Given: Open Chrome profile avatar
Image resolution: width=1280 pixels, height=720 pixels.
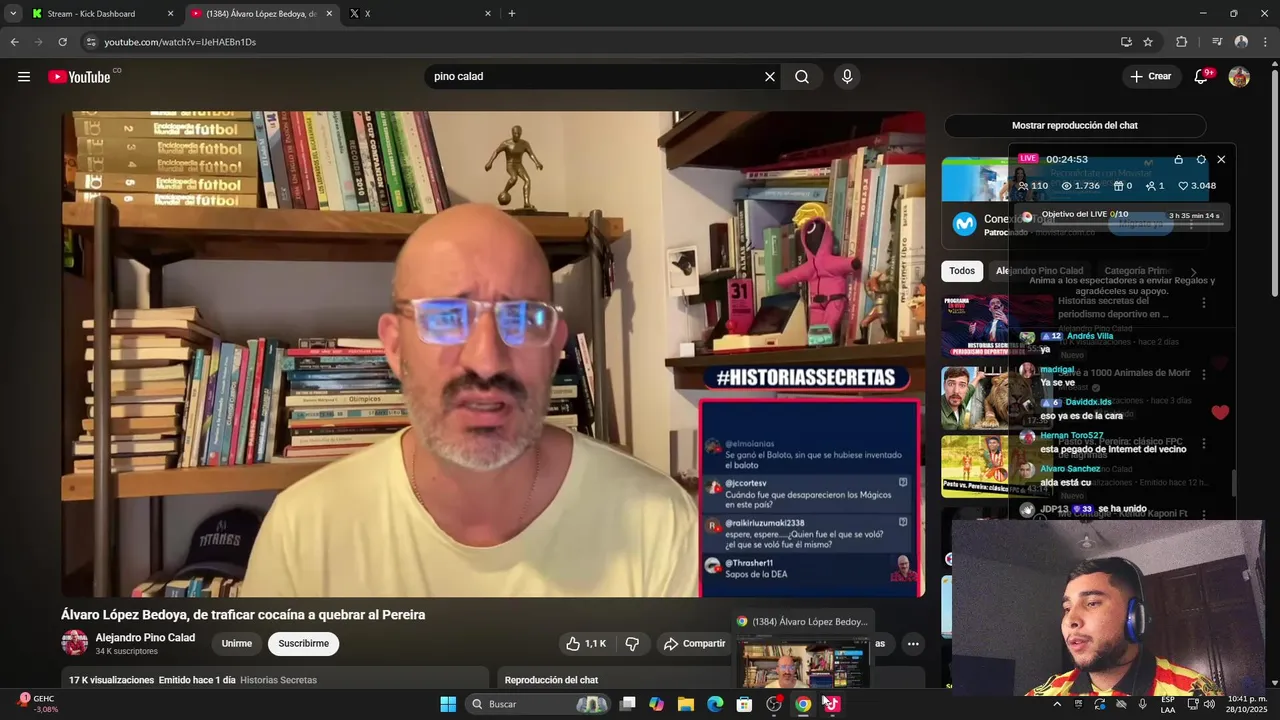Looking at the screenshot, I should coord(1241,42).
